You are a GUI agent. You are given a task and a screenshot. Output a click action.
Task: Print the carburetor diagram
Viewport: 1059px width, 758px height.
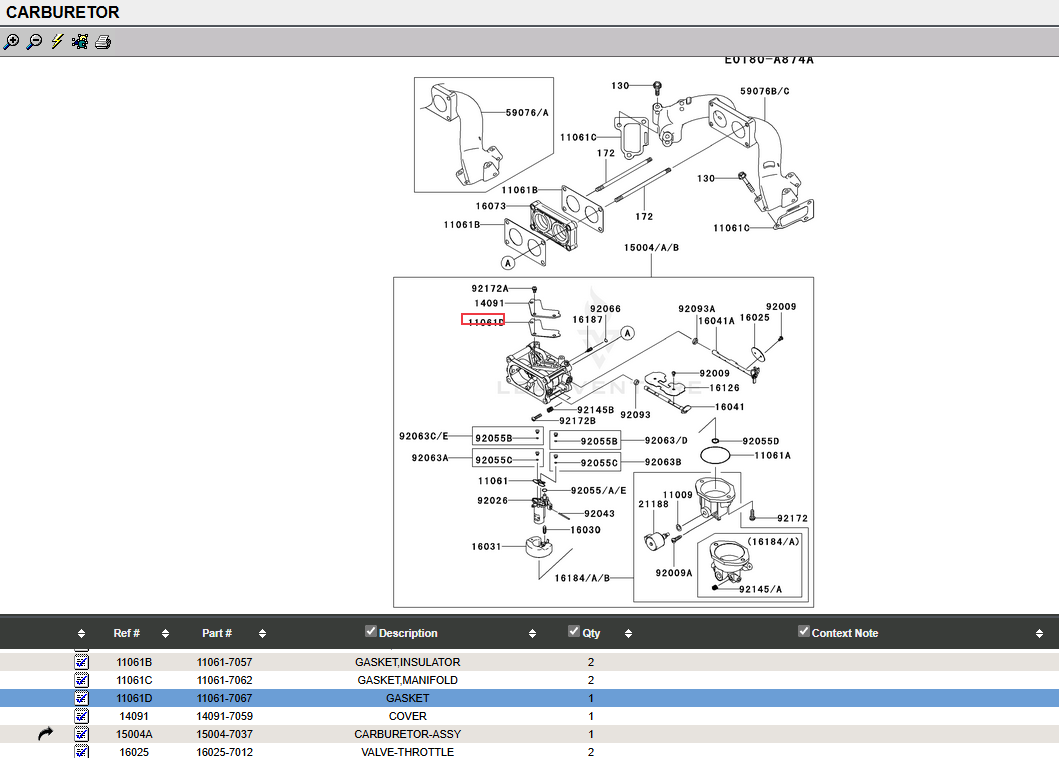coord(103,42)
